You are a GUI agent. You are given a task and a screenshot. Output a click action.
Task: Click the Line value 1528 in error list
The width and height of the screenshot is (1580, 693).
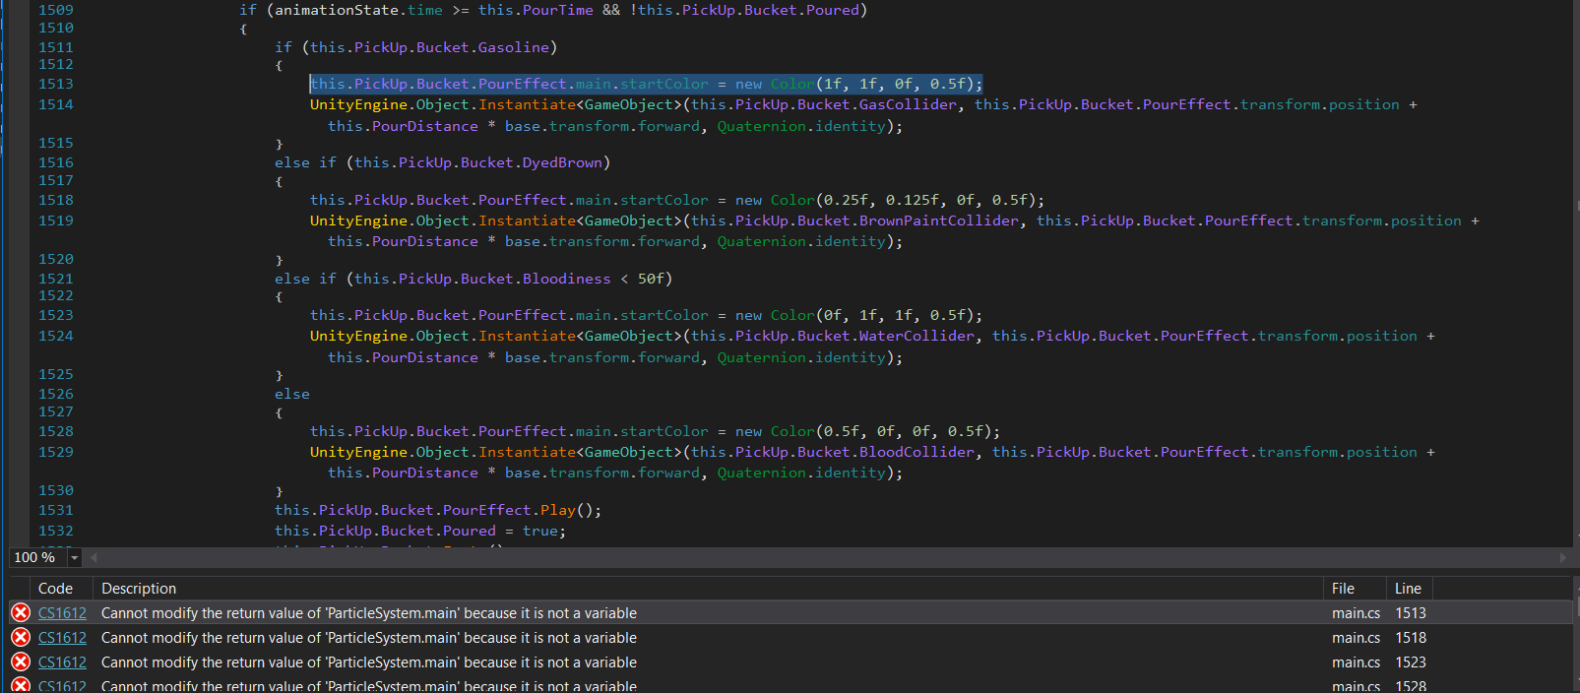tap(1411, 686)
